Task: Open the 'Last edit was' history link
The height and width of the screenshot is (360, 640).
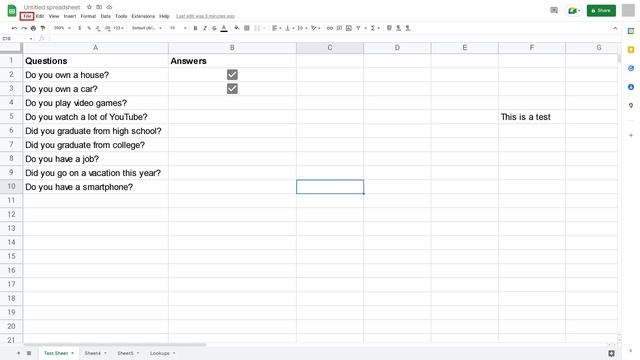Action: [205, 16]
